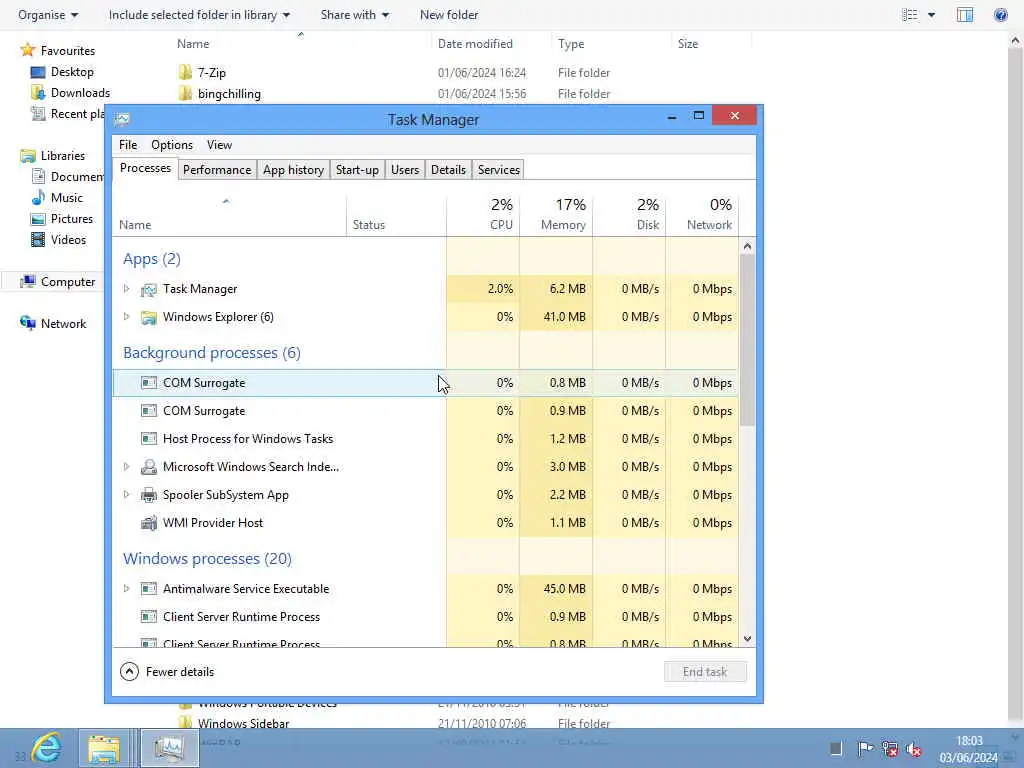Click New folder in Explorer toolbar
Image resolution: width=1024 pixels, height=768 pixels.
coord(449,14)
